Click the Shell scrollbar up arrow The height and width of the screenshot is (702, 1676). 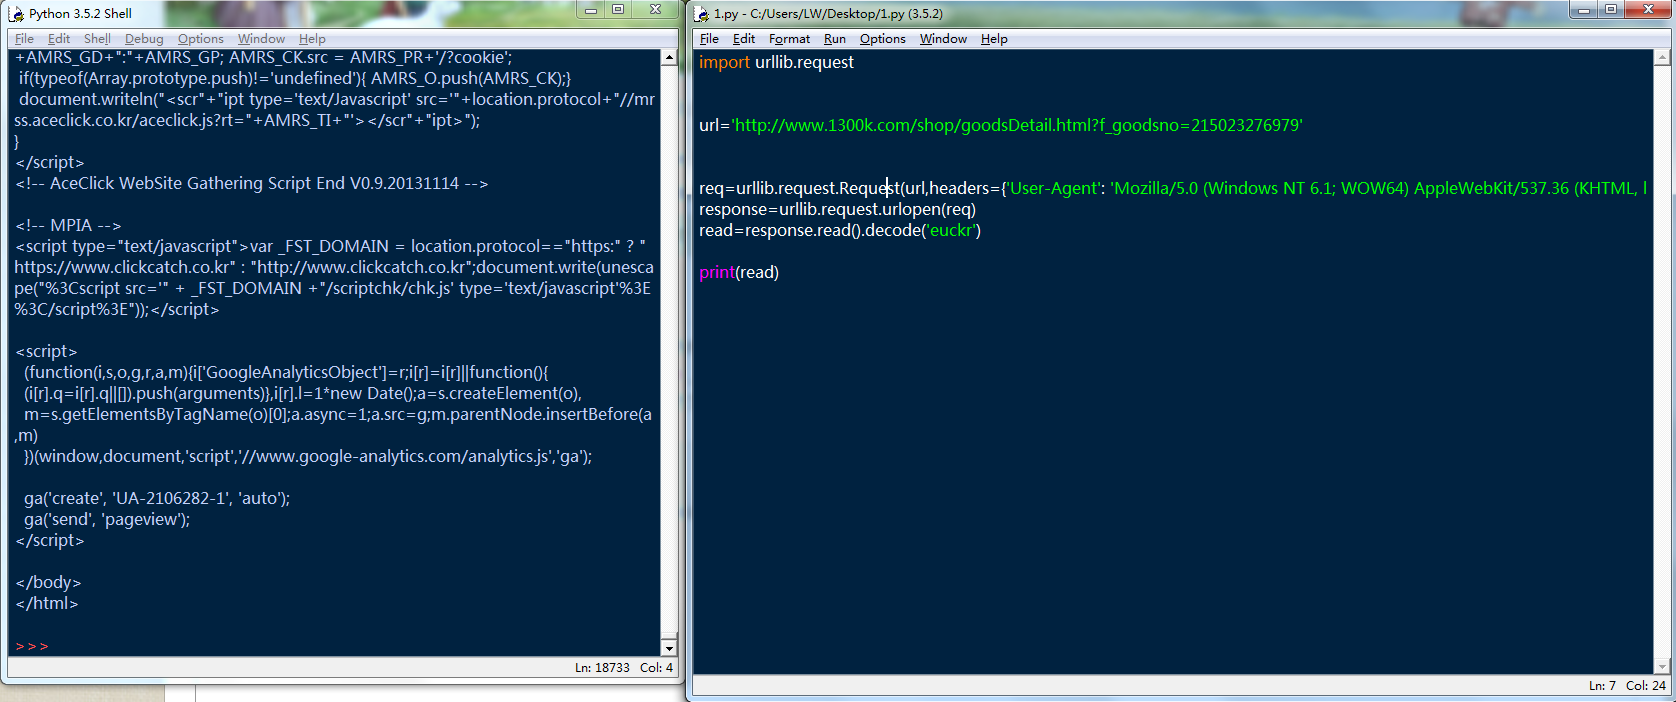pyautogui.click(x=669, y=58)
